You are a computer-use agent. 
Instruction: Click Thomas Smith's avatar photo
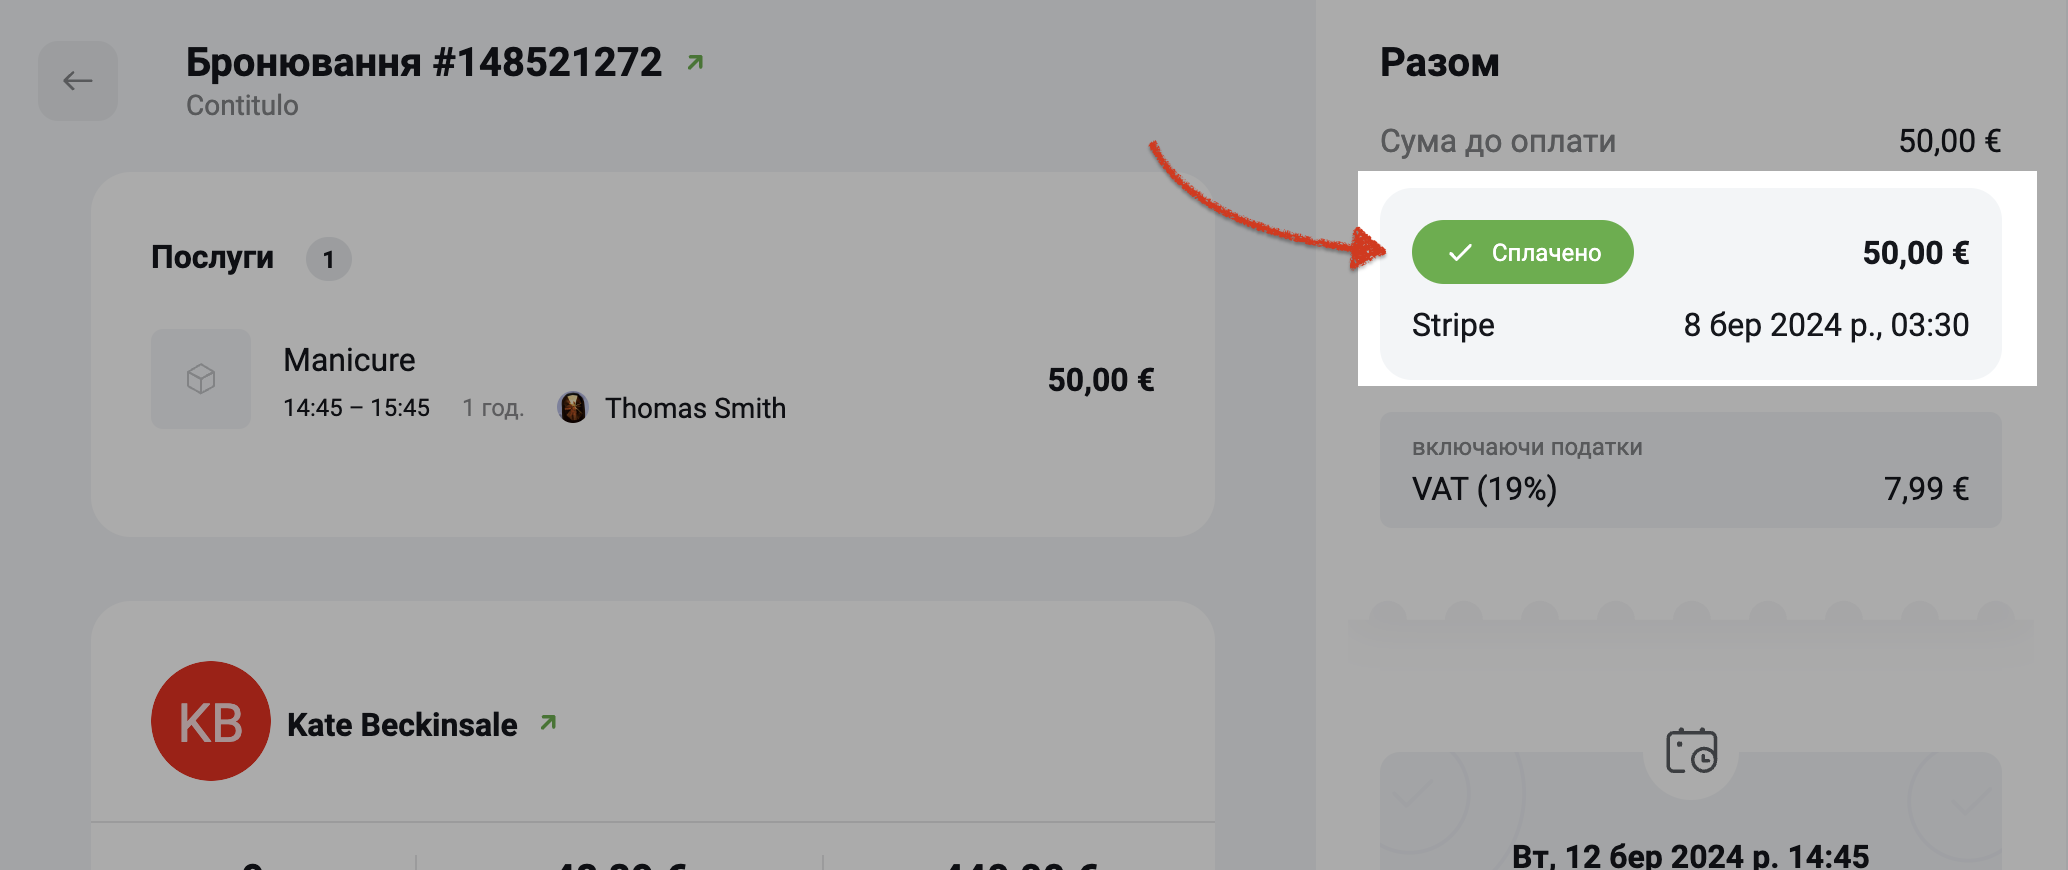573,407
